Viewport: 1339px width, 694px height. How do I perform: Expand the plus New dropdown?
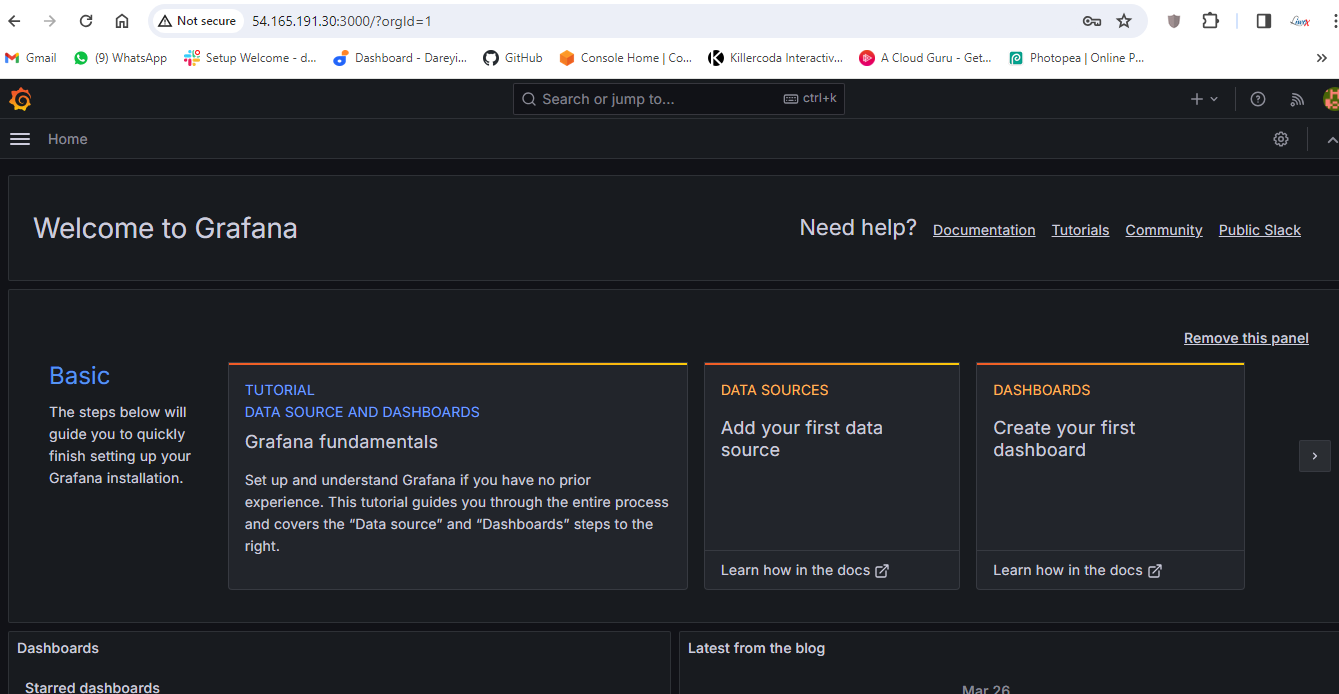1204,99
